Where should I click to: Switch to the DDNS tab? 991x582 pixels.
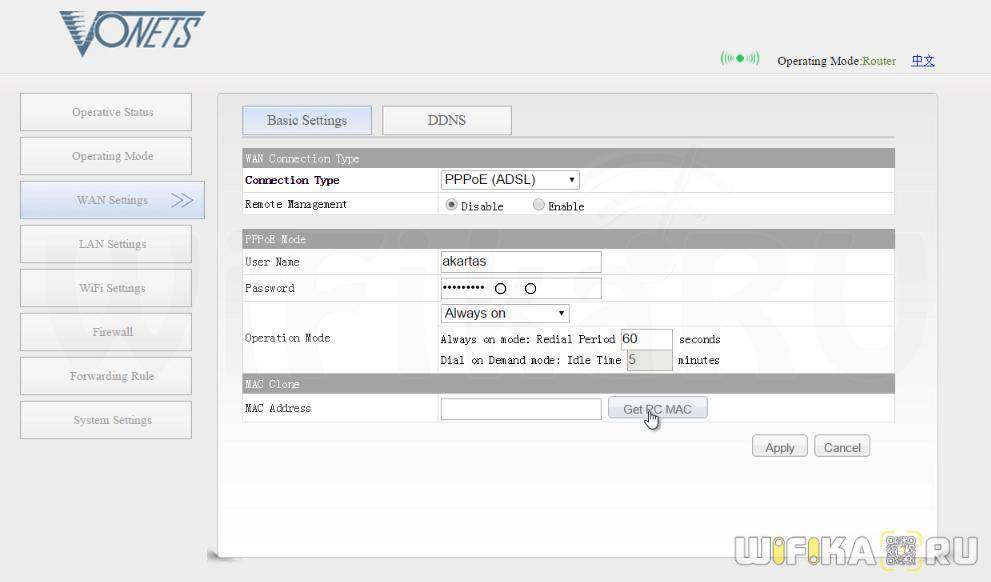tap(446, 120)
